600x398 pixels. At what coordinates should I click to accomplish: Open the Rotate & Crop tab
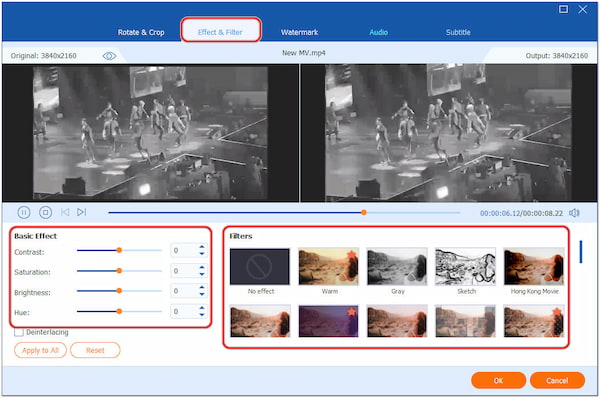141,33
